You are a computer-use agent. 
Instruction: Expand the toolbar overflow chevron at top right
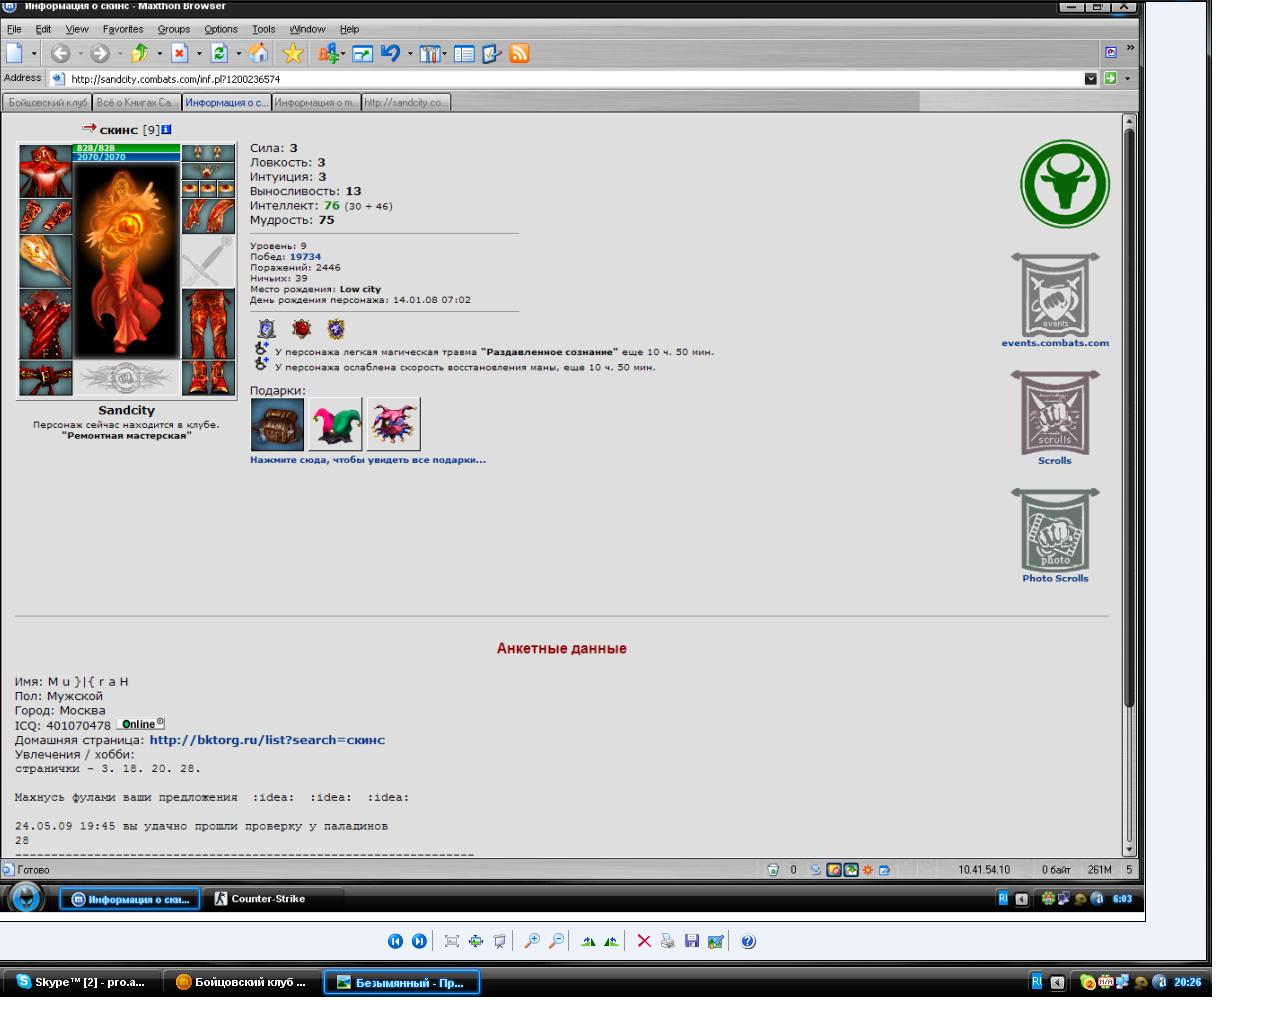click(x=1131, y=47)
